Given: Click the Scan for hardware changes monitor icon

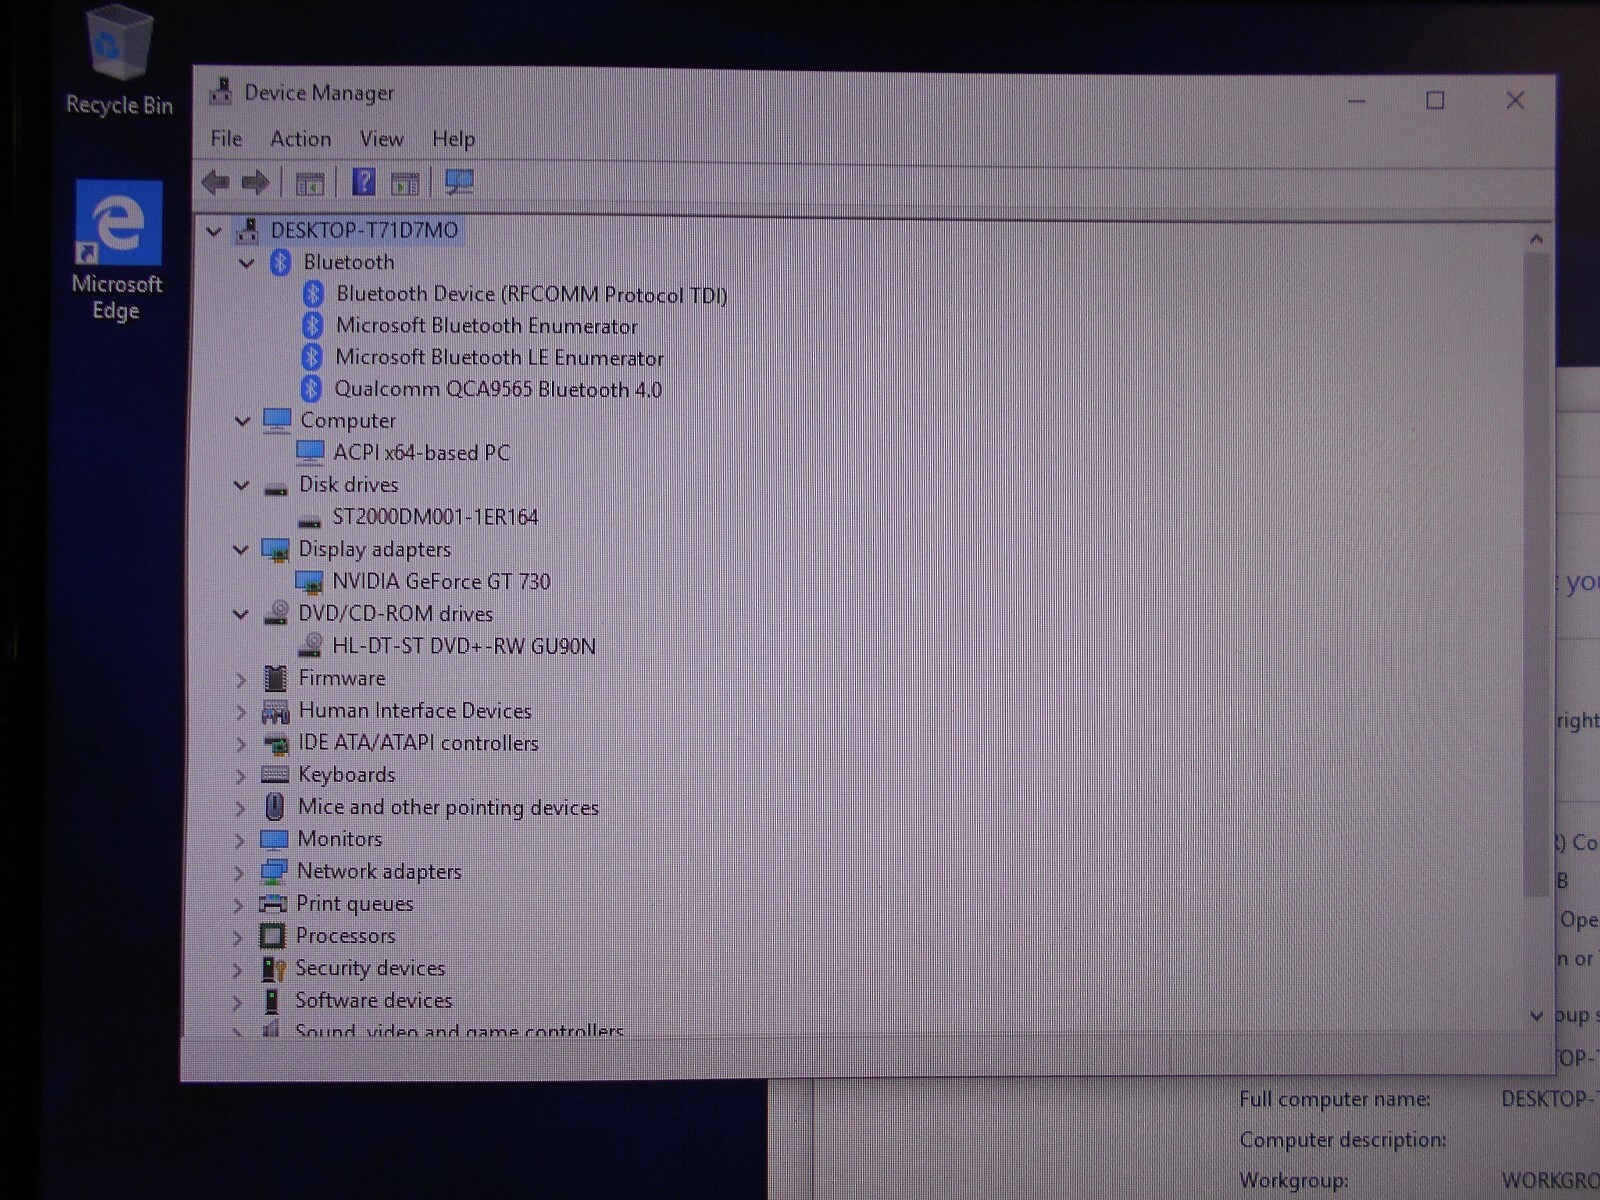Looking at the screenshot, I should click(459, 182).
